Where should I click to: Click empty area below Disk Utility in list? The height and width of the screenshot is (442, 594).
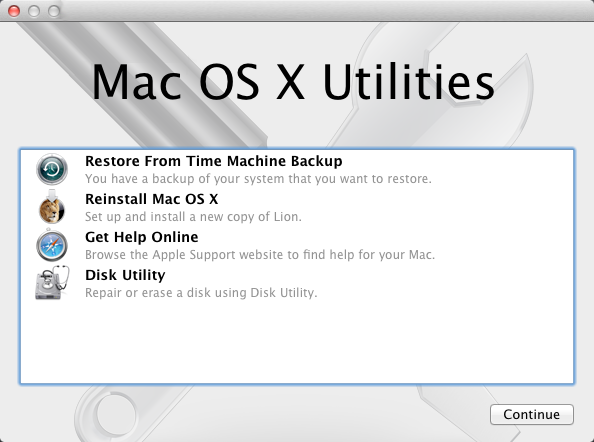tap(297, 342)
